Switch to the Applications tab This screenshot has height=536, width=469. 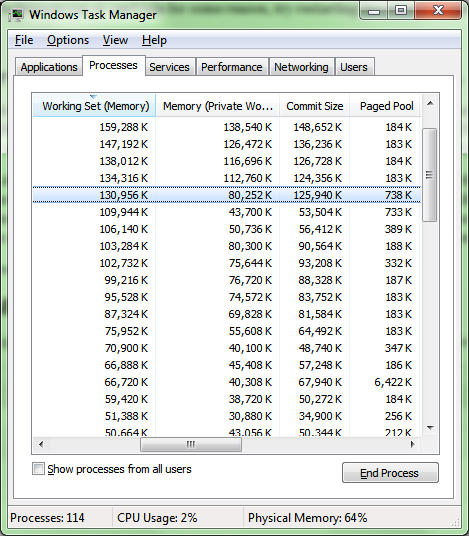pyautogui.click(x=49, y=67)
